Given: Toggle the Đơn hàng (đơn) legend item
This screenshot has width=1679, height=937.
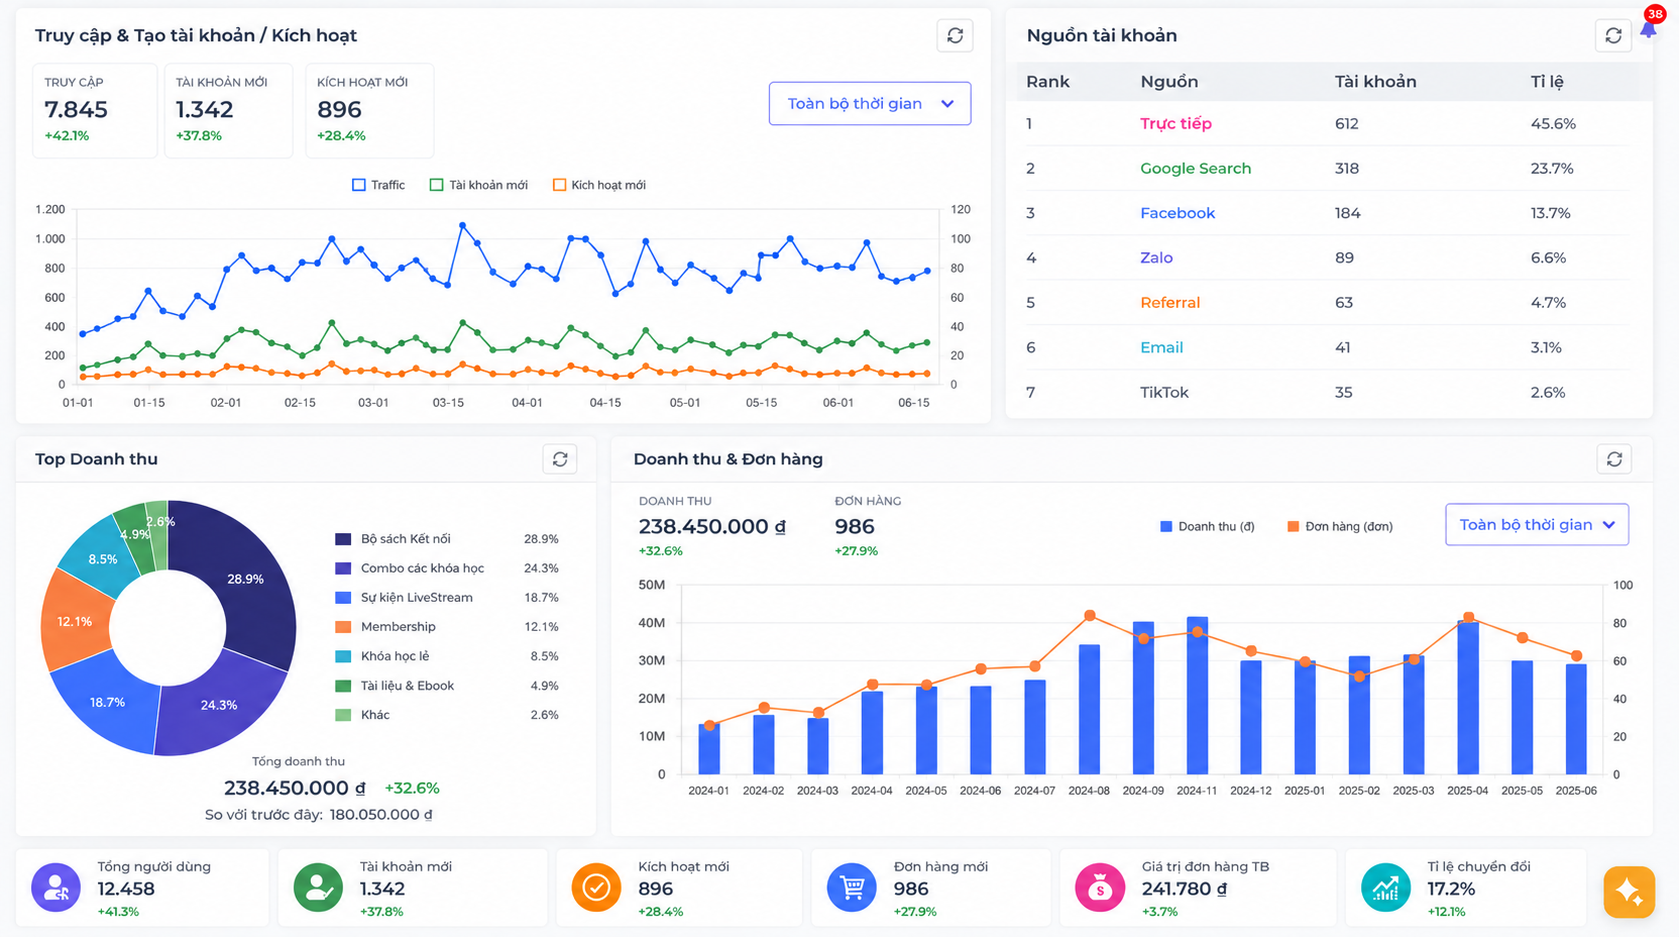Looking at the screenshot, I should click(x=1340, y=527).
